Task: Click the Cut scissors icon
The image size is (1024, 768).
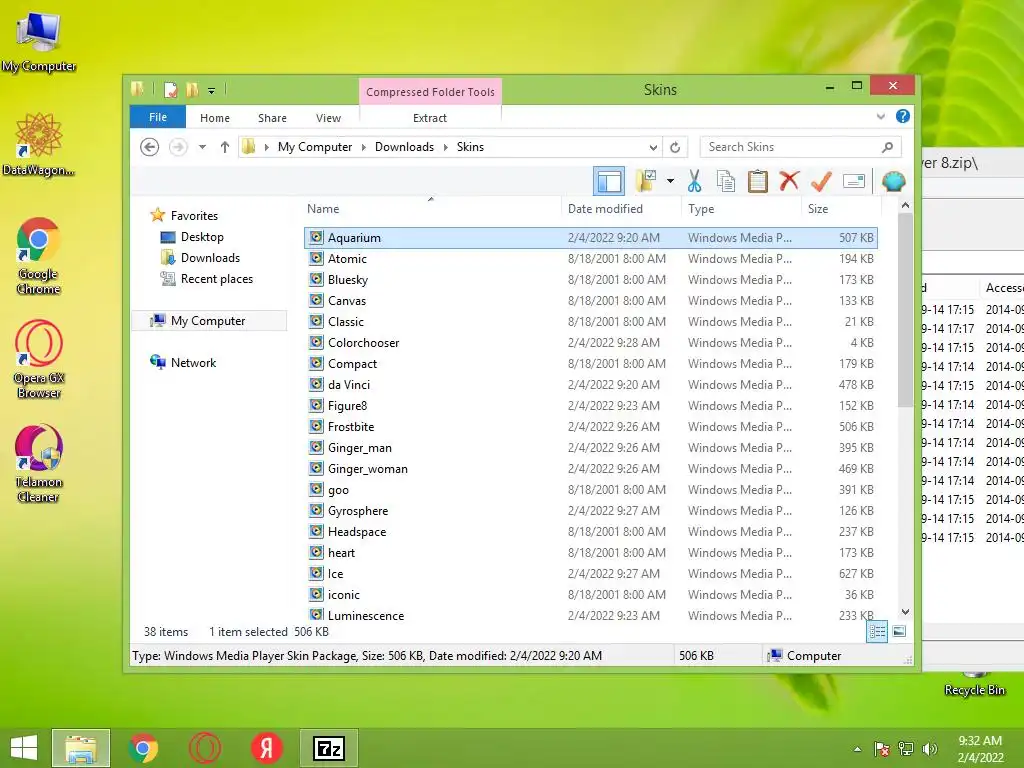Action: [694, 181]
